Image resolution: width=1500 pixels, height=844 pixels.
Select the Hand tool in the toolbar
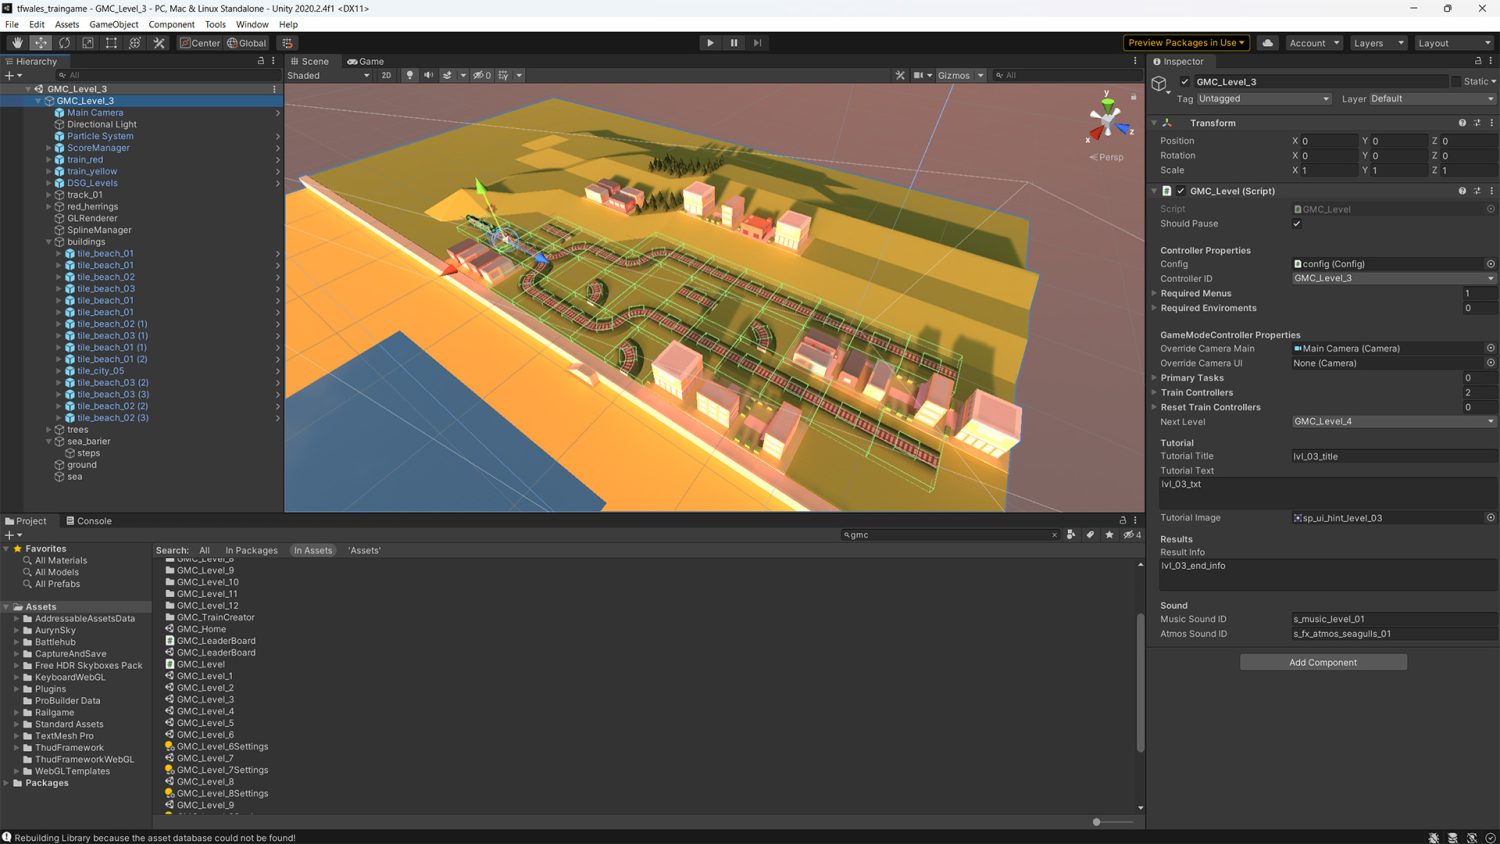16,43
